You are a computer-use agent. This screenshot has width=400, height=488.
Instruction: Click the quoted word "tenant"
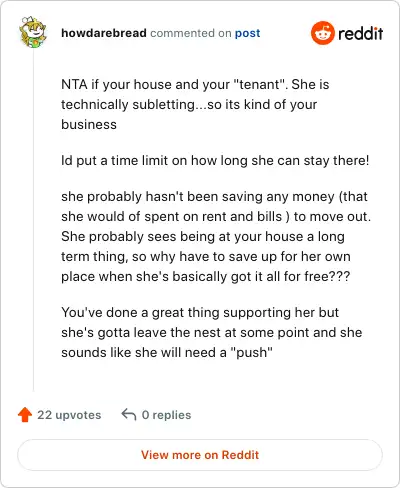pyautogui.click(x=260, y=84)
